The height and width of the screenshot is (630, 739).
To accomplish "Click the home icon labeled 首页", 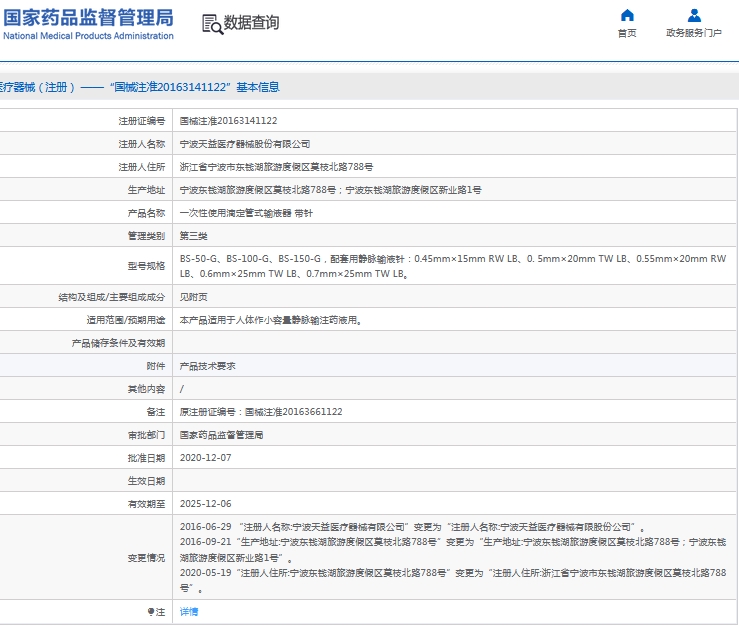I will coord(627,16).
